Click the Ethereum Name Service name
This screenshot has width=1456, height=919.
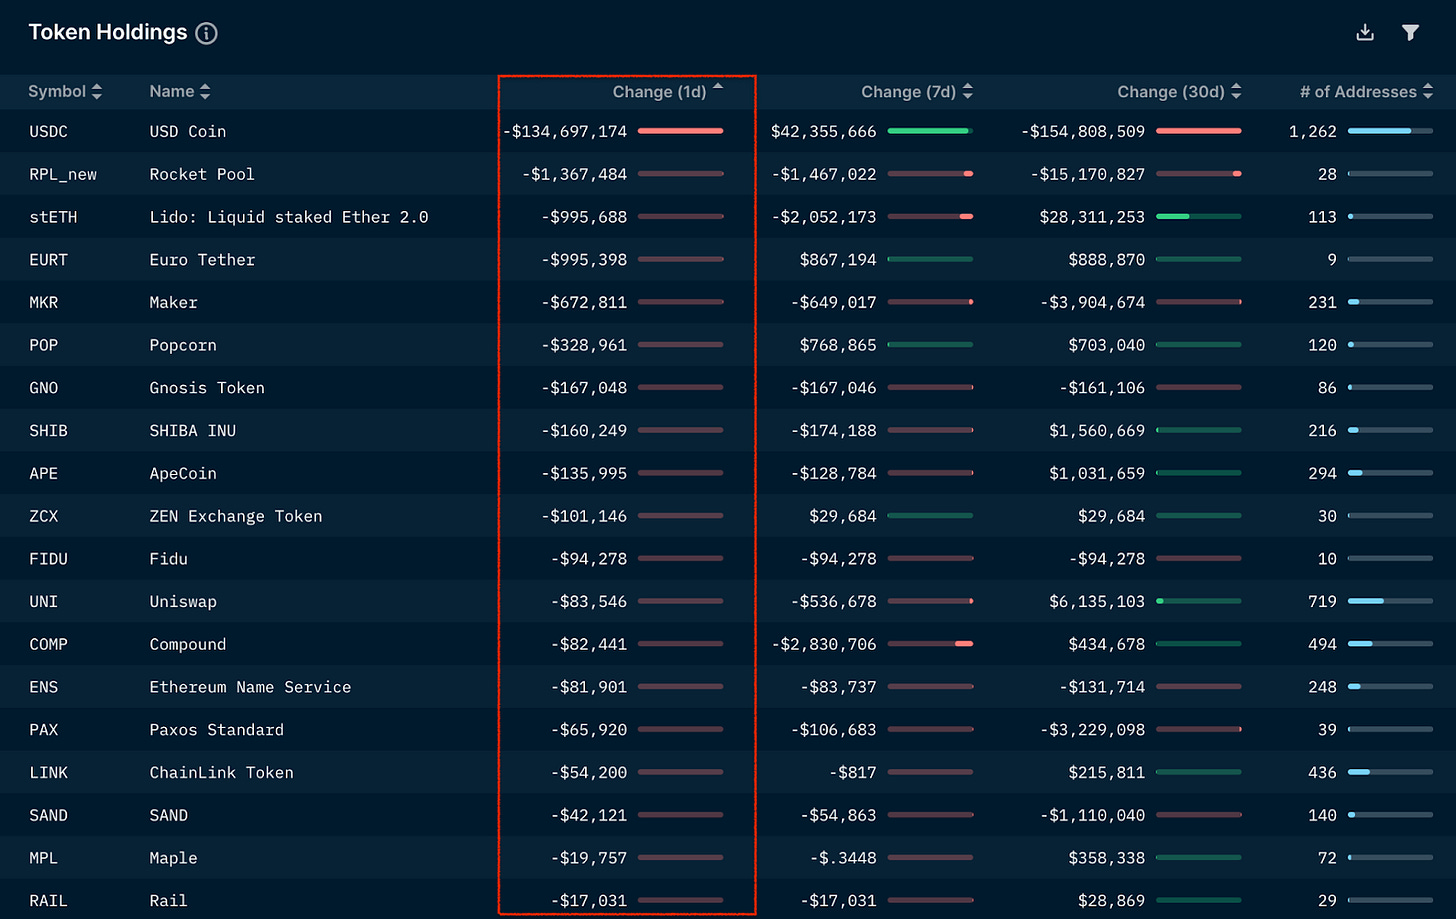pos(250,688)
